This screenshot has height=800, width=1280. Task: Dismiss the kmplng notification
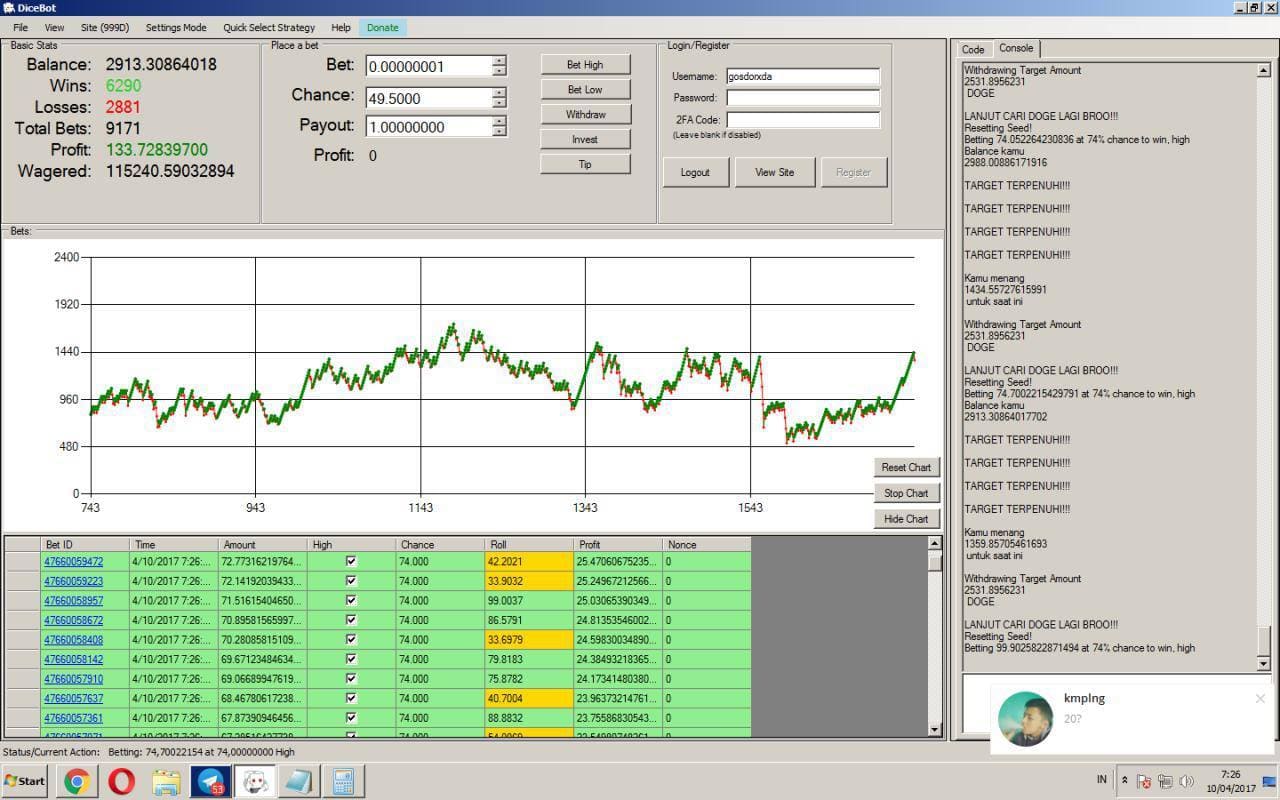[x=1260, y=699]
